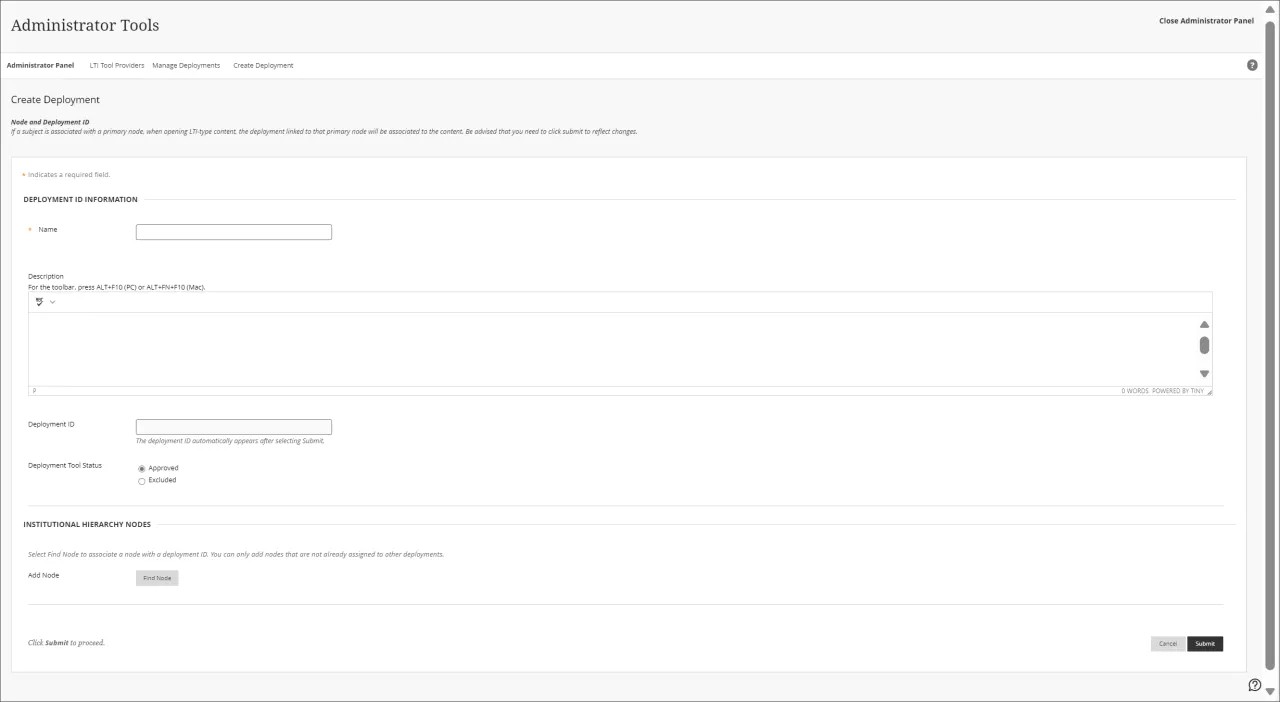Click the editor scrollbar thumb

1204,345
